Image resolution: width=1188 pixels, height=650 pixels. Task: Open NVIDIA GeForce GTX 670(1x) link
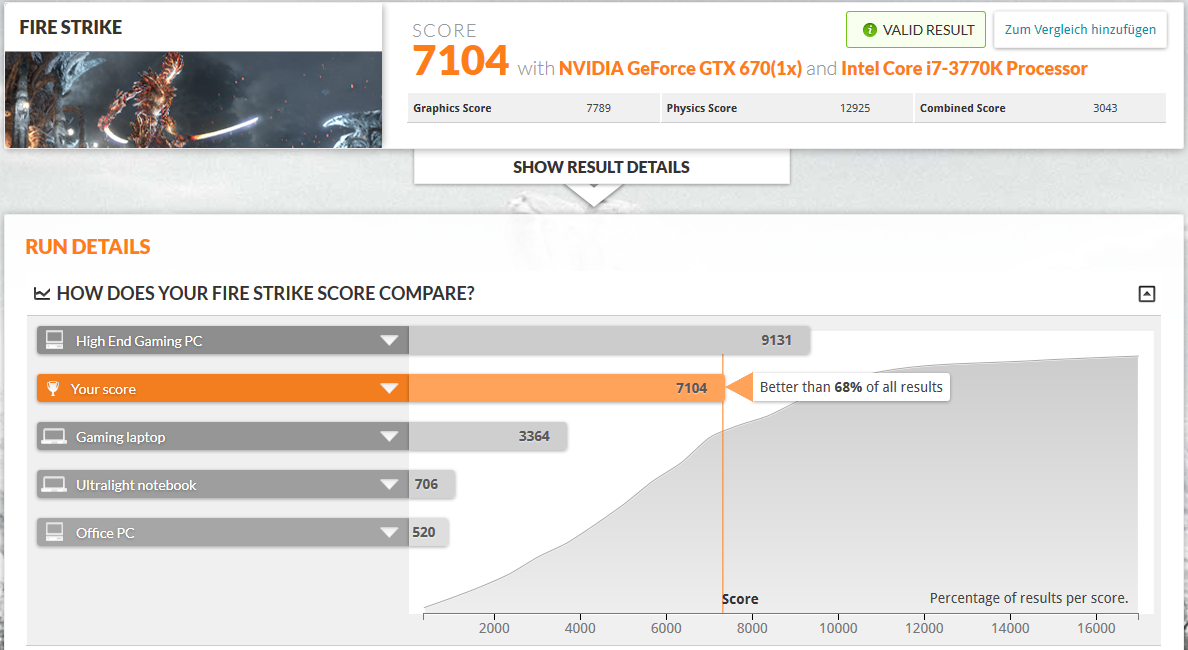point(680,68)
